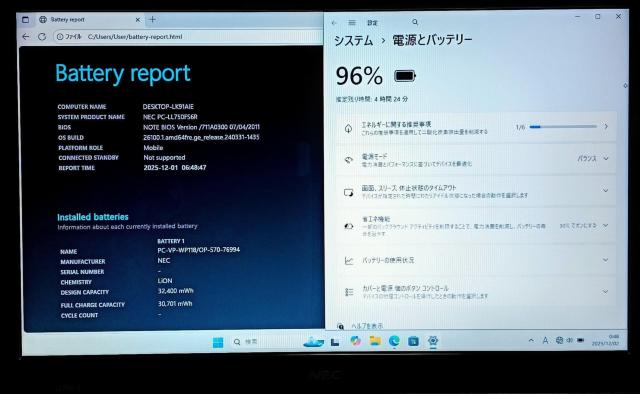
Task: Open the taskbar clock and date
Action: [606, 340]
